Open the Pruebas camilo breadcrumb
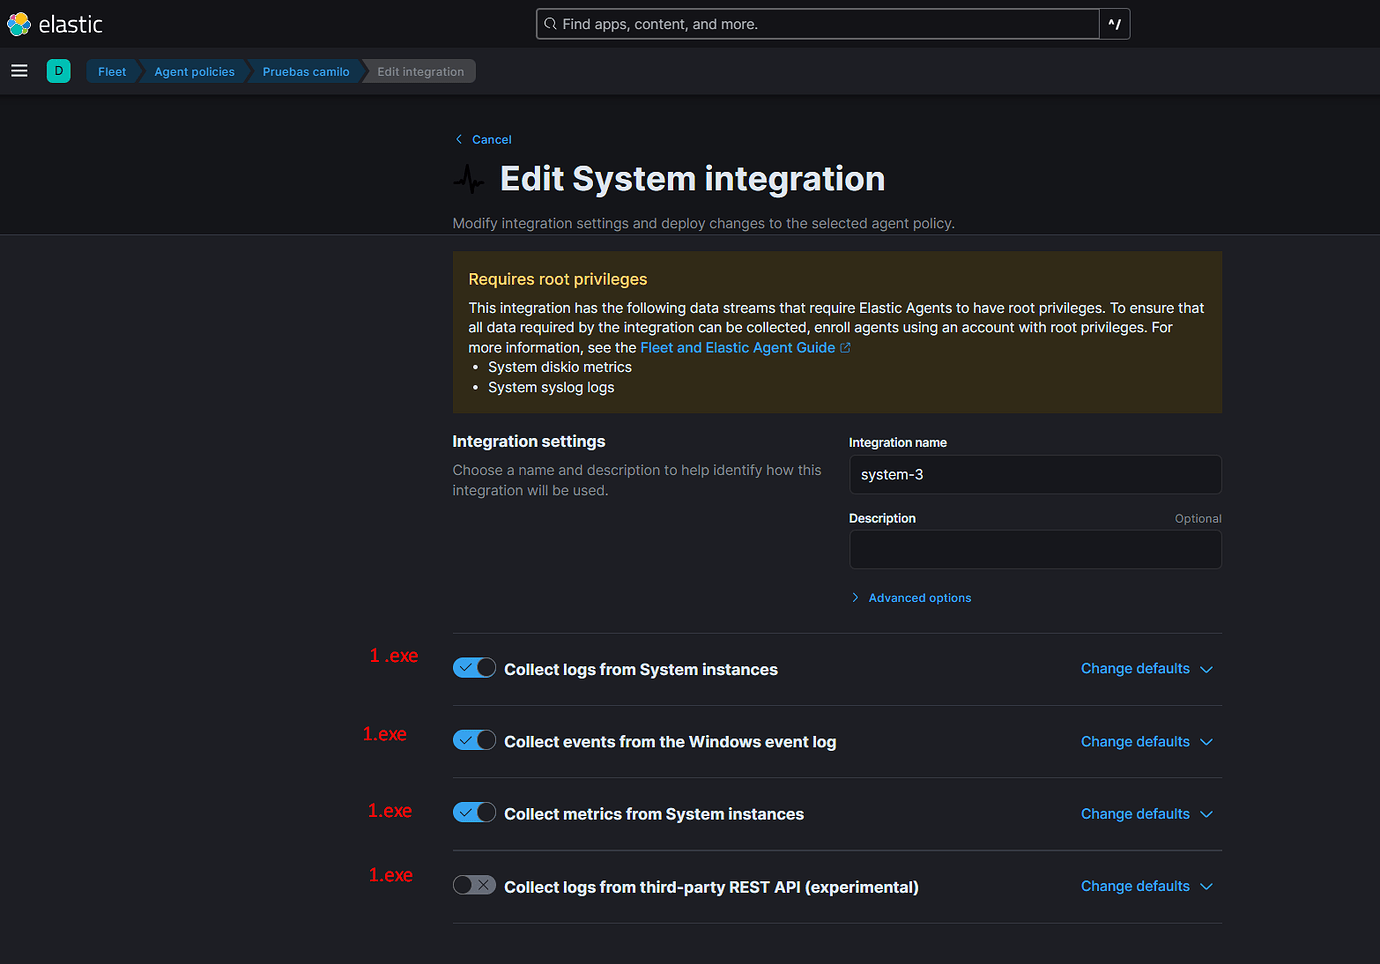Screen dimensions: 1380x964 click(x=305, y=71)
